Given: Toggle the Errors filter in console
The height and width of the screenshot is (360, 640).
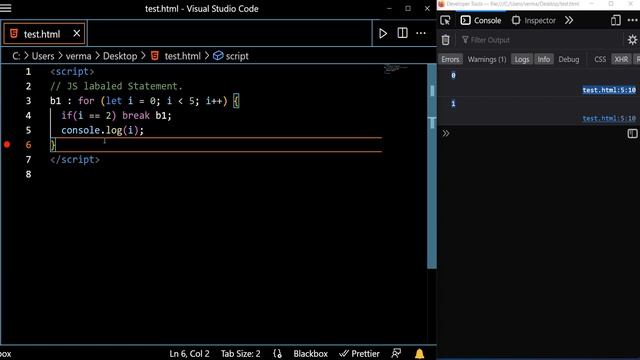Looking at the screenshot, I should (x=450, y=59).
